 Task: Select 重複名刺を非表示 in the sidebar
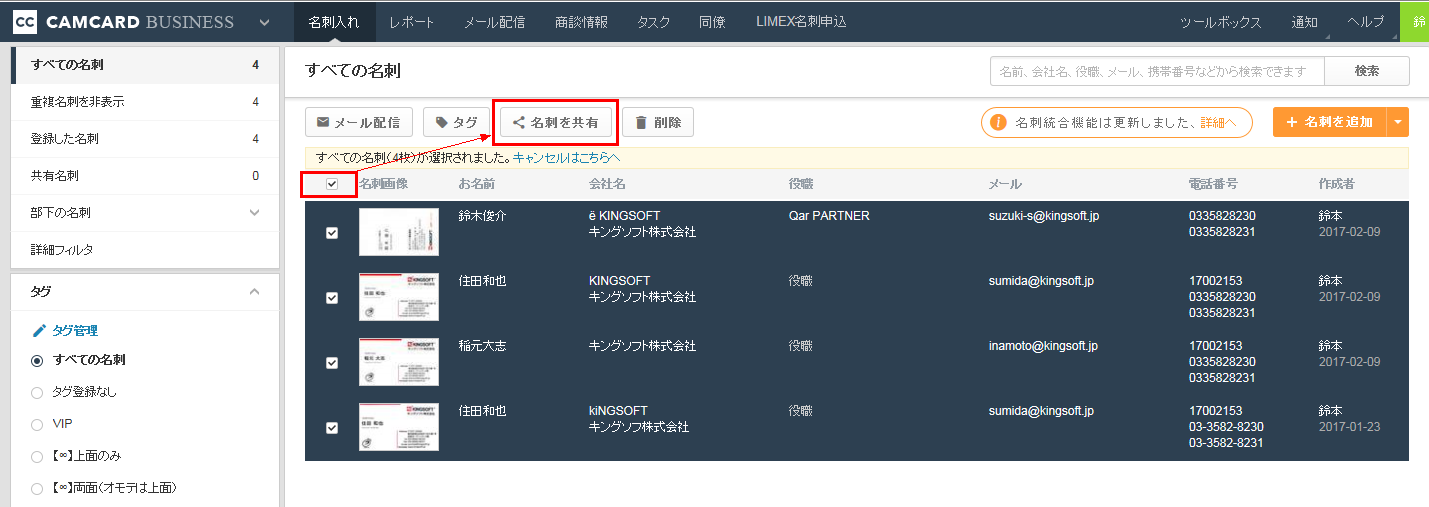[x=145, y=102]
